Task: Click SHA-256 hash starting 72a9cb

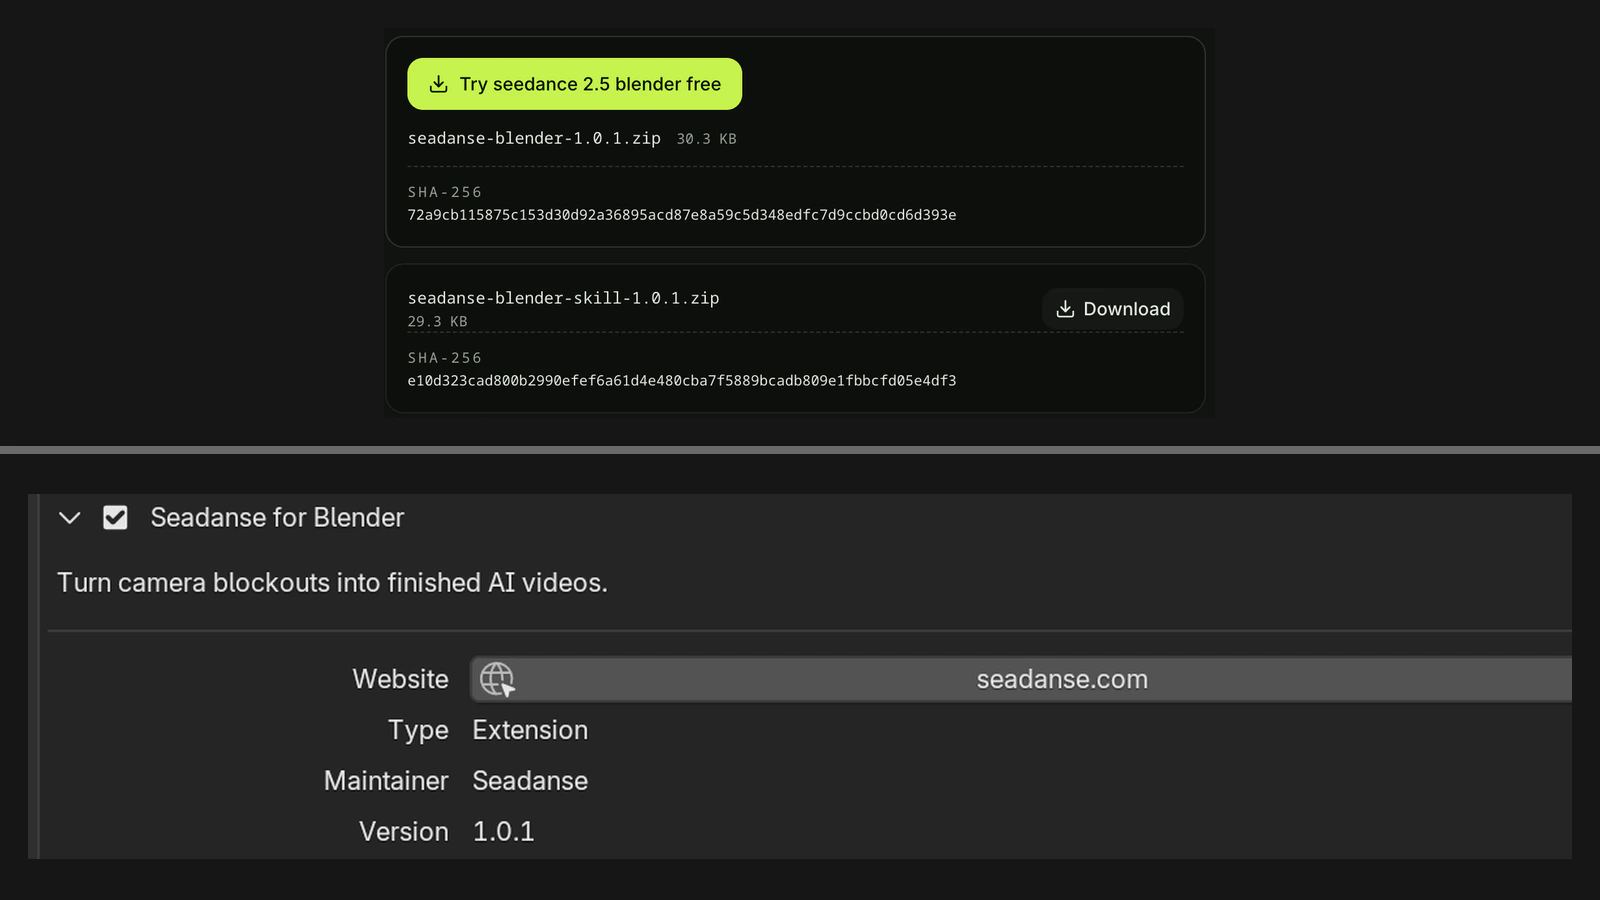Action: tap(682, 215)
